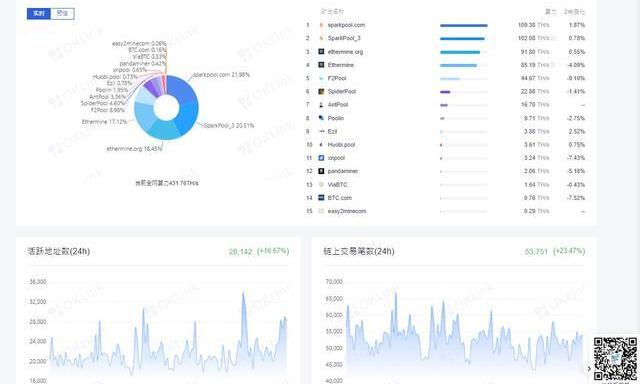Click the F2Pool logo icon

(321, 78)
